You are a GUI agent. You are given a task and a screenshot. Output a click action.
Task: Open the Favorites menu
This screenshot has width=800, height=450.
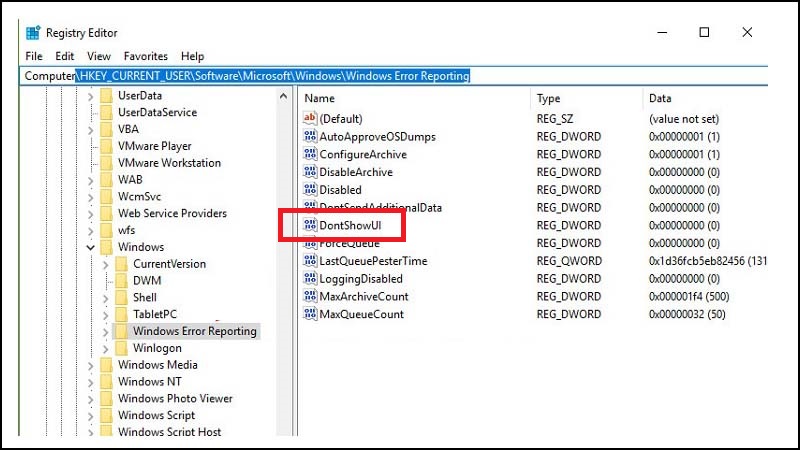tap(145, 56)
